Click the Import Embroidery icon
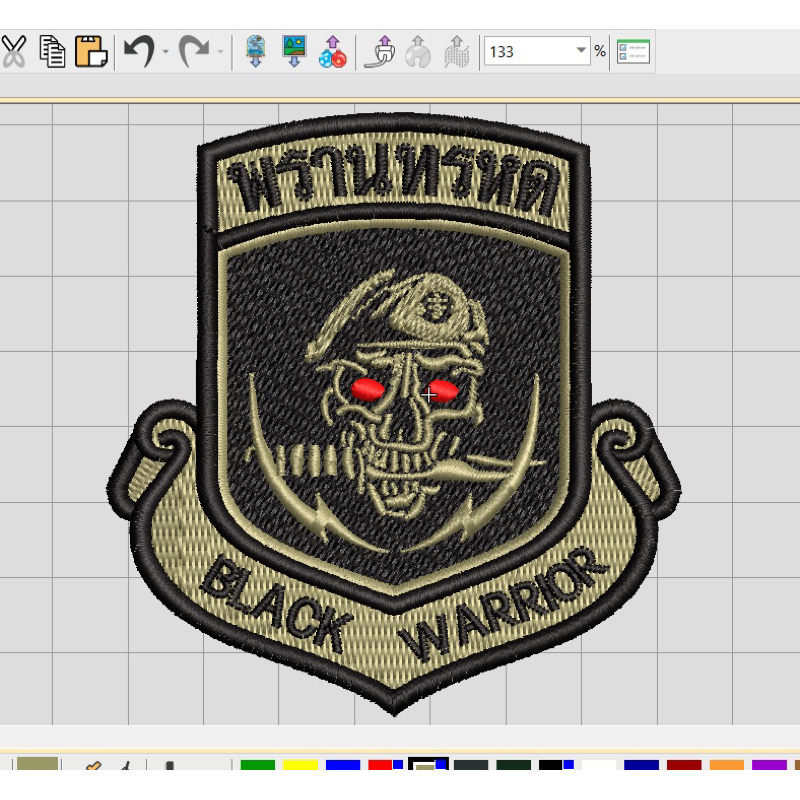 point(256,51)
